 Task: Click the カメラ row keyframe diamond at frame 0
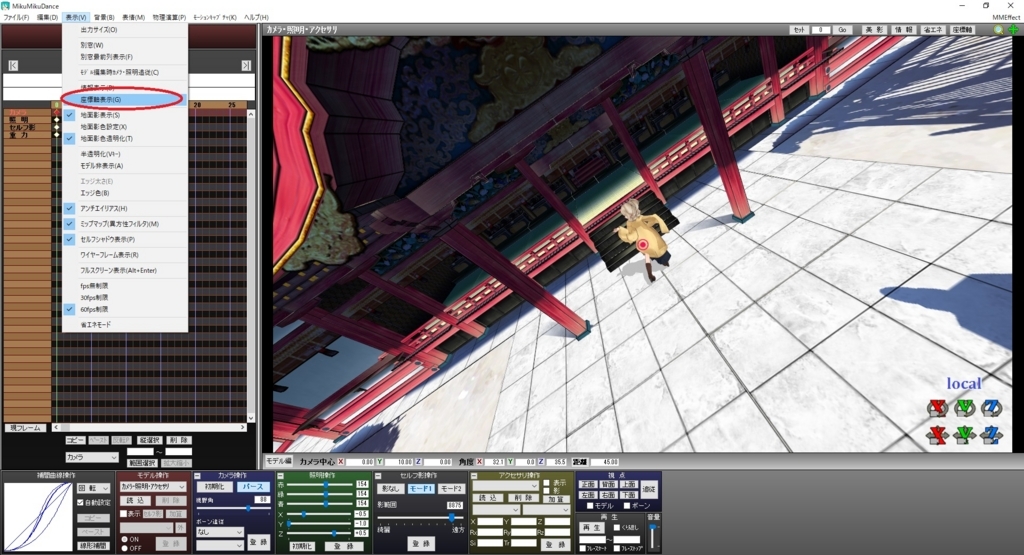tap(57, 113)
